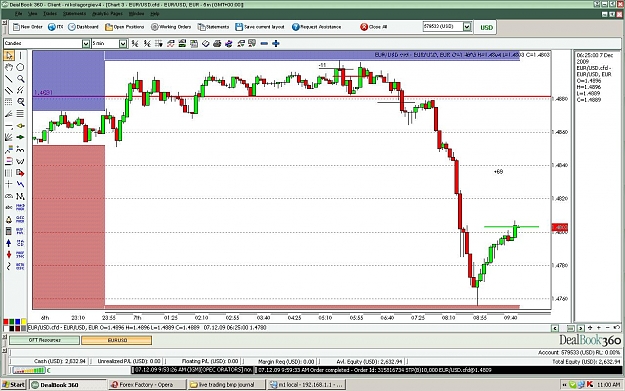
Task: Select the crosshair tool
Action: click(9, 184)
